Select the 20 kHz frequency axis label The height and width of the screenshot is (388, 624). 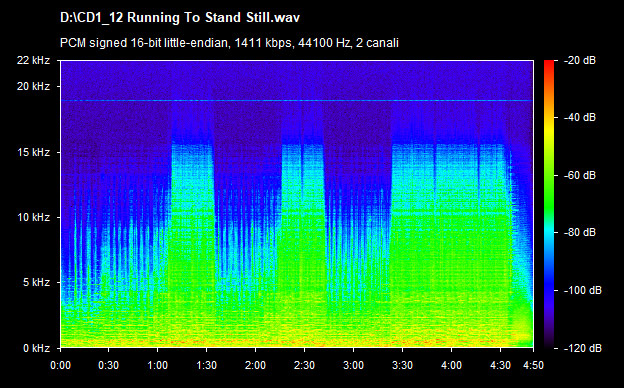pos(33,86)
